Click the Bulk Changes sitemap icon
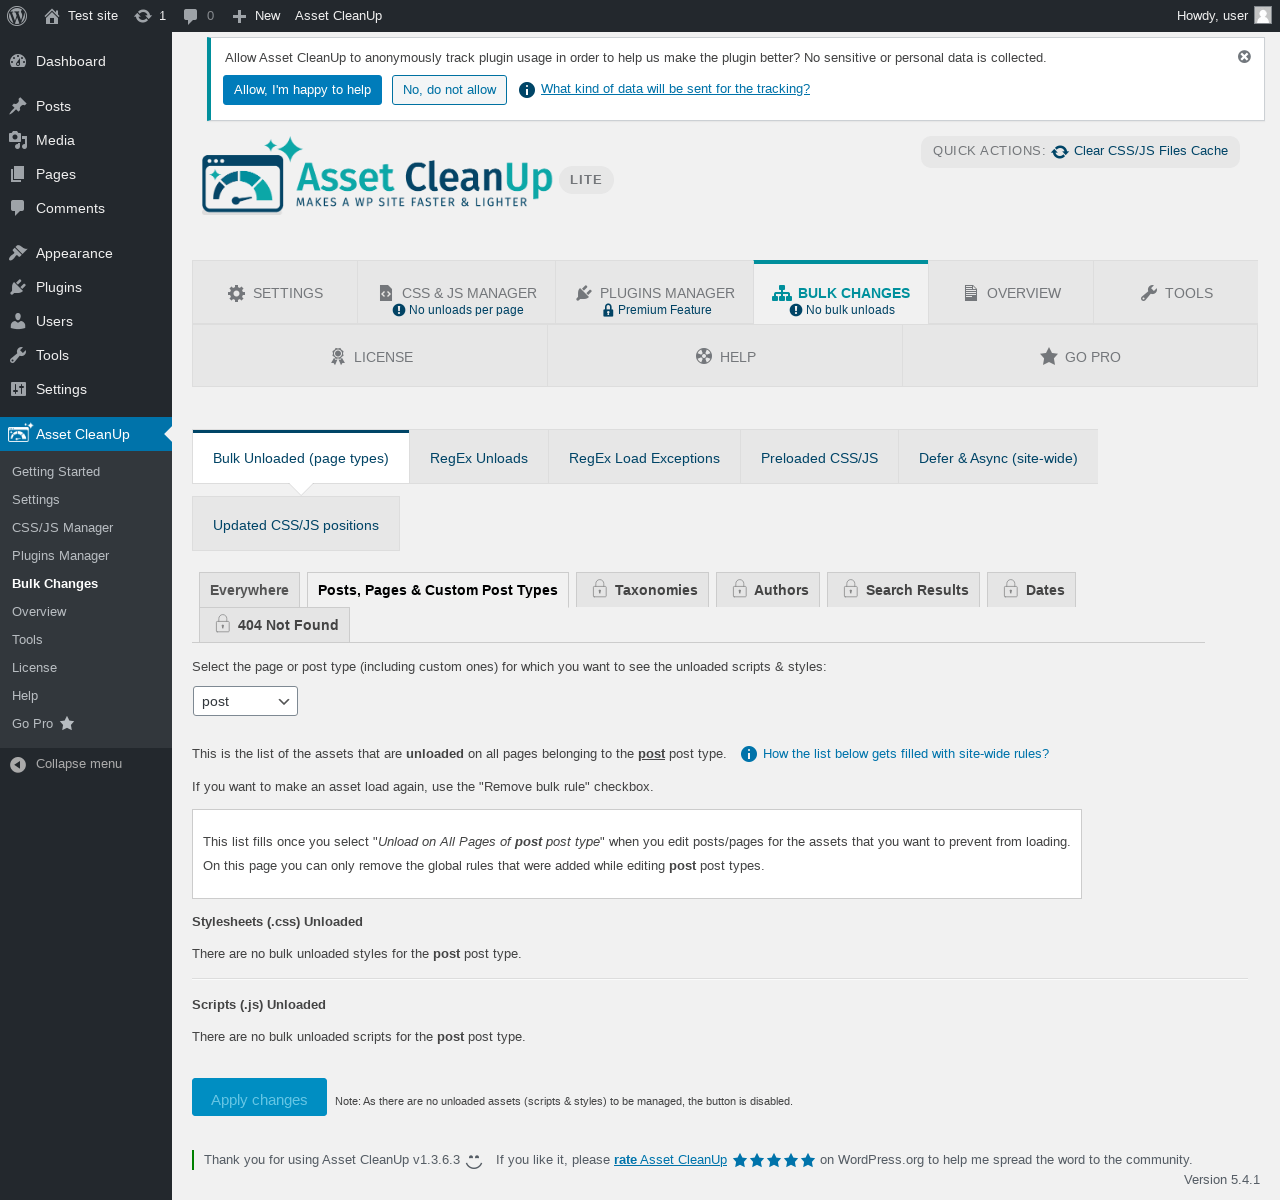Screen dimensions: 1280x1200 click(x=782, y=293)
